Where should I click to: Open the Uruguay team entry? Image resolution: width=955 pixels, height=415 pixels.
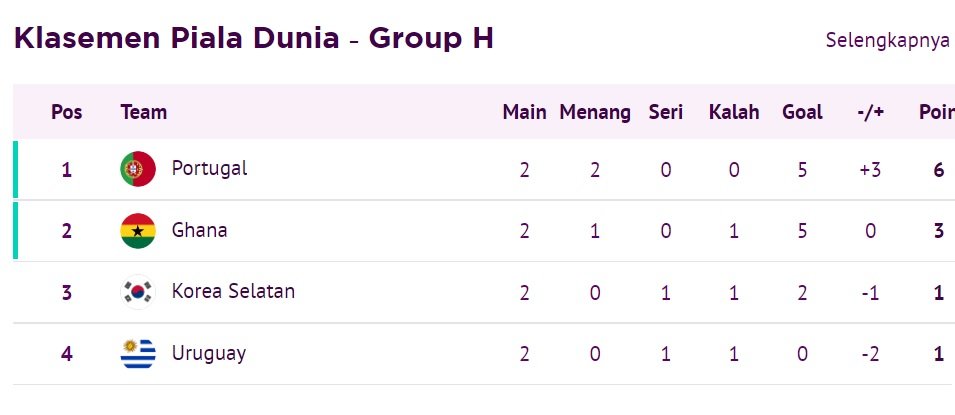(x=208, y=353)
